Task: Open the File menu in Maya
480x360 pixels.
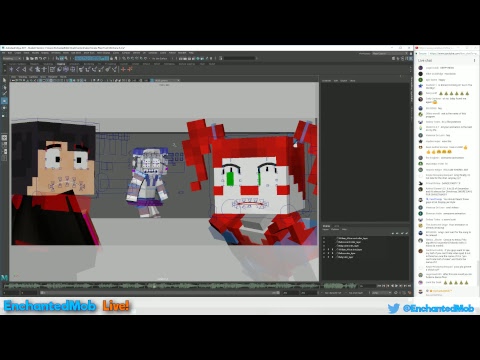Action: pos(4,53)
